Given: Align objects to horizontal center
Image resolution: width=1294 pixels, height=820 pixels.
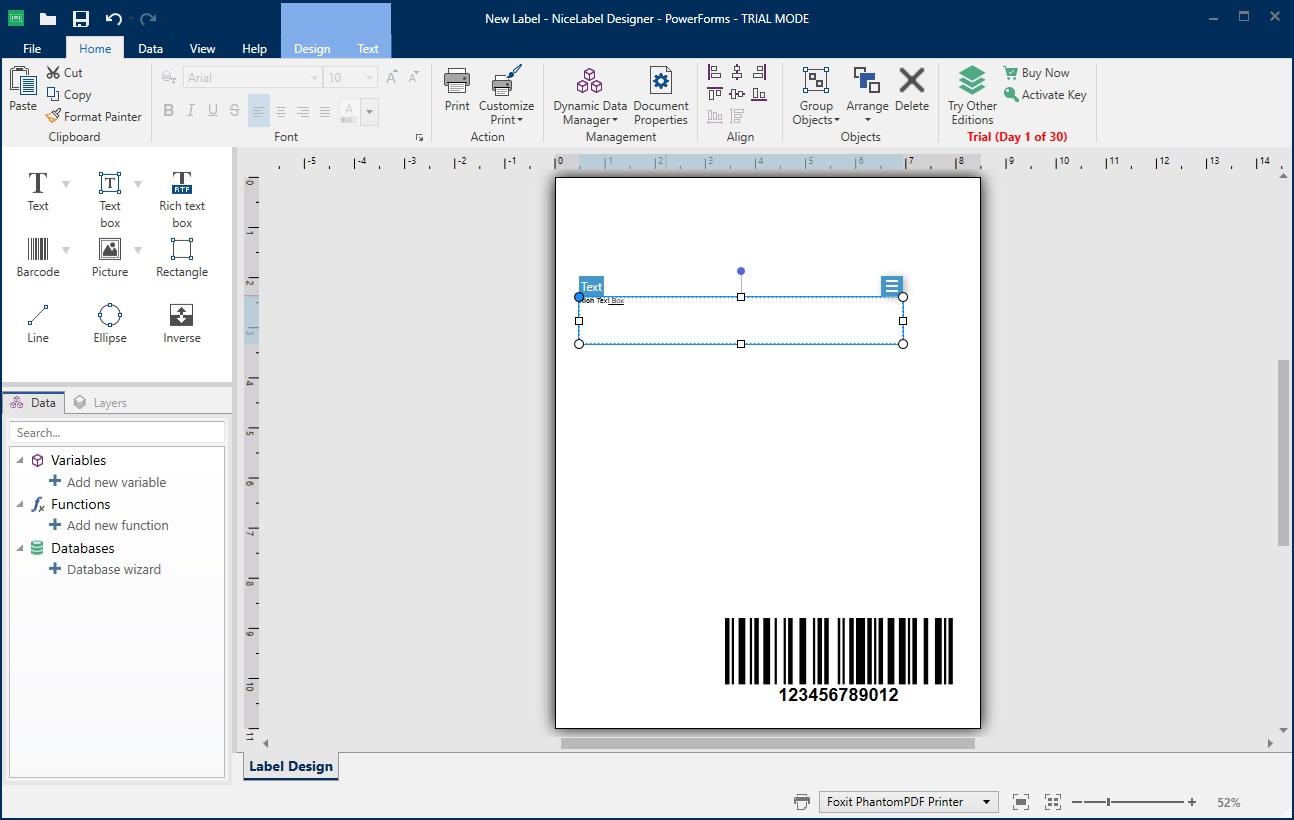Looking at the screenshot, I should 737,72.
